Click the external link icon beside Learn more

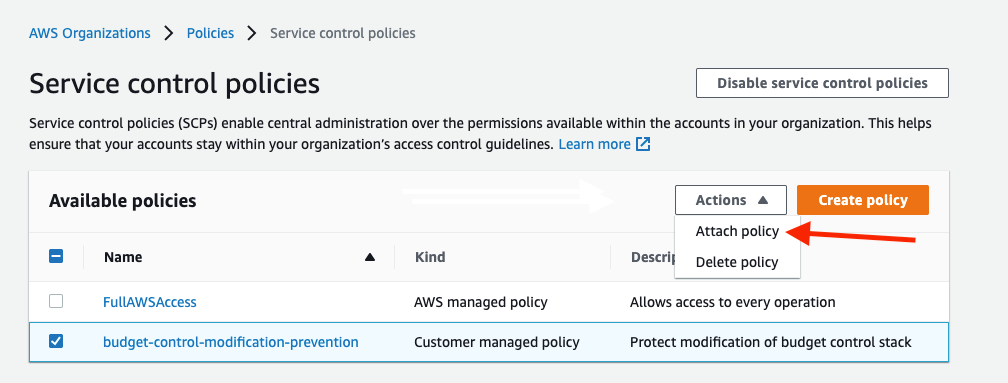(x=643, y=145)
